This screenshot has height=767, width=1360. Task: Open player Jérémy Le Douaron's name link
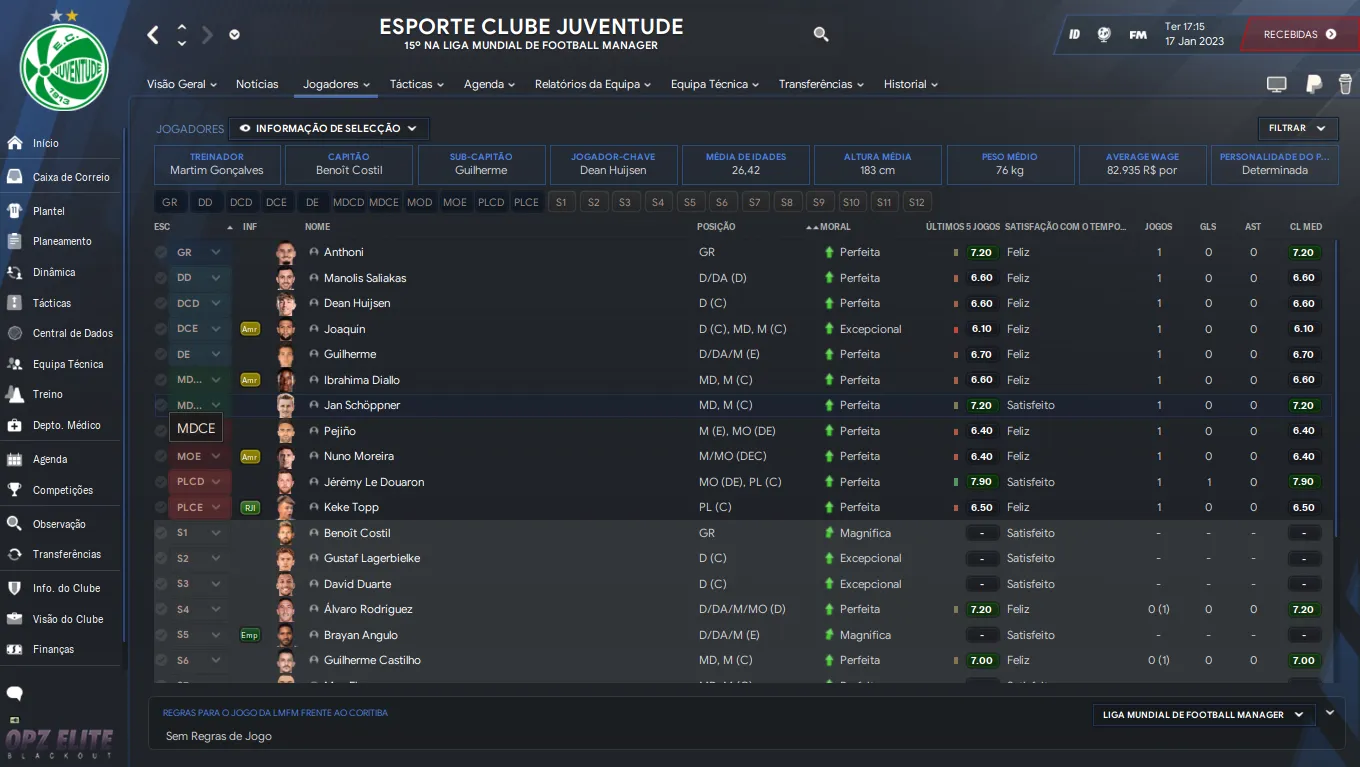point(373,482)
